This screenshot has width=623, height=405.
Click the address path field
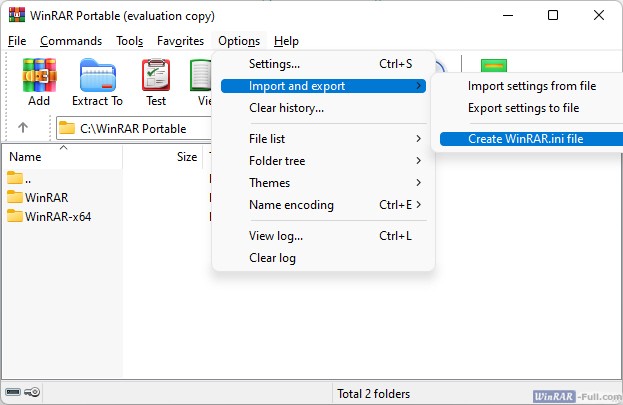[135, 128]
